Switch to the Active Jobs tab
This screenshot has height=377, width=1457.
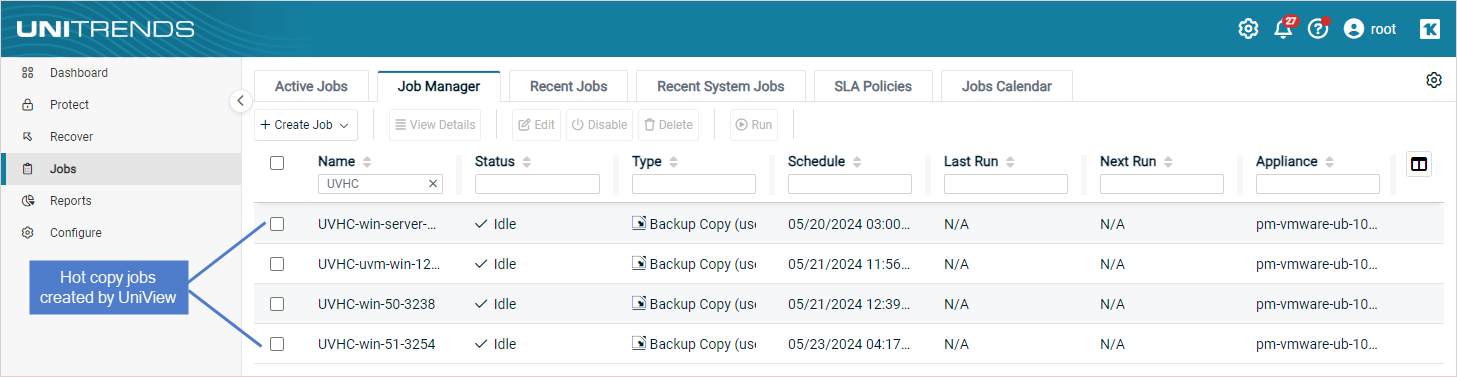[x=311, y=86]
